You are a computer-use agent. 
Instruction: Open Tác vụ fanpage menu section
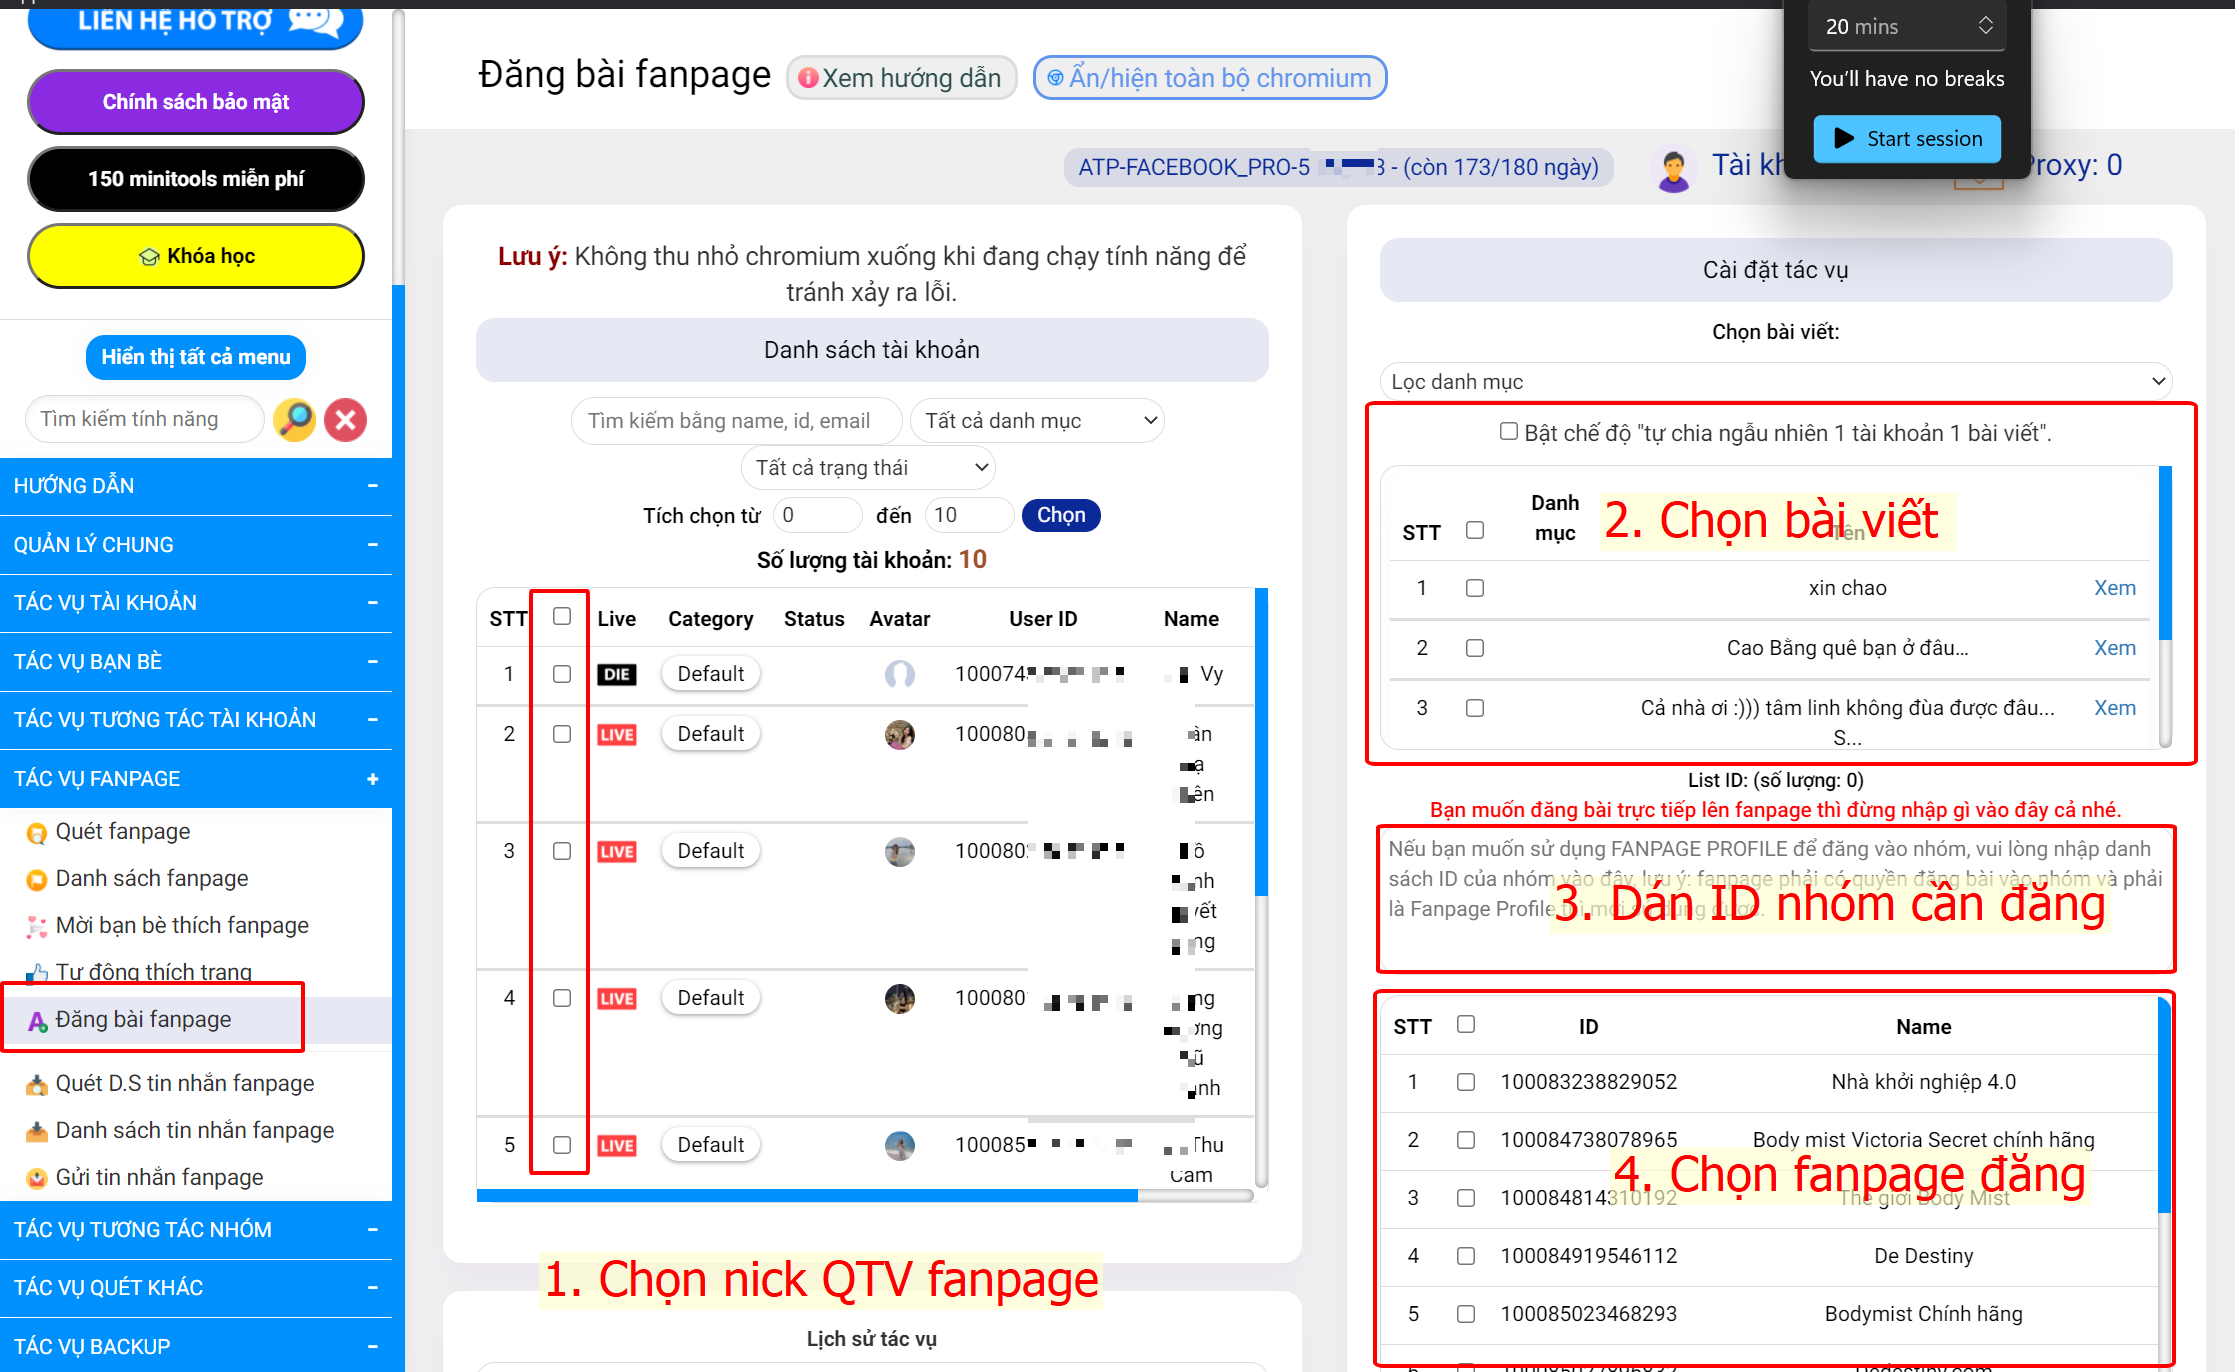195,778
